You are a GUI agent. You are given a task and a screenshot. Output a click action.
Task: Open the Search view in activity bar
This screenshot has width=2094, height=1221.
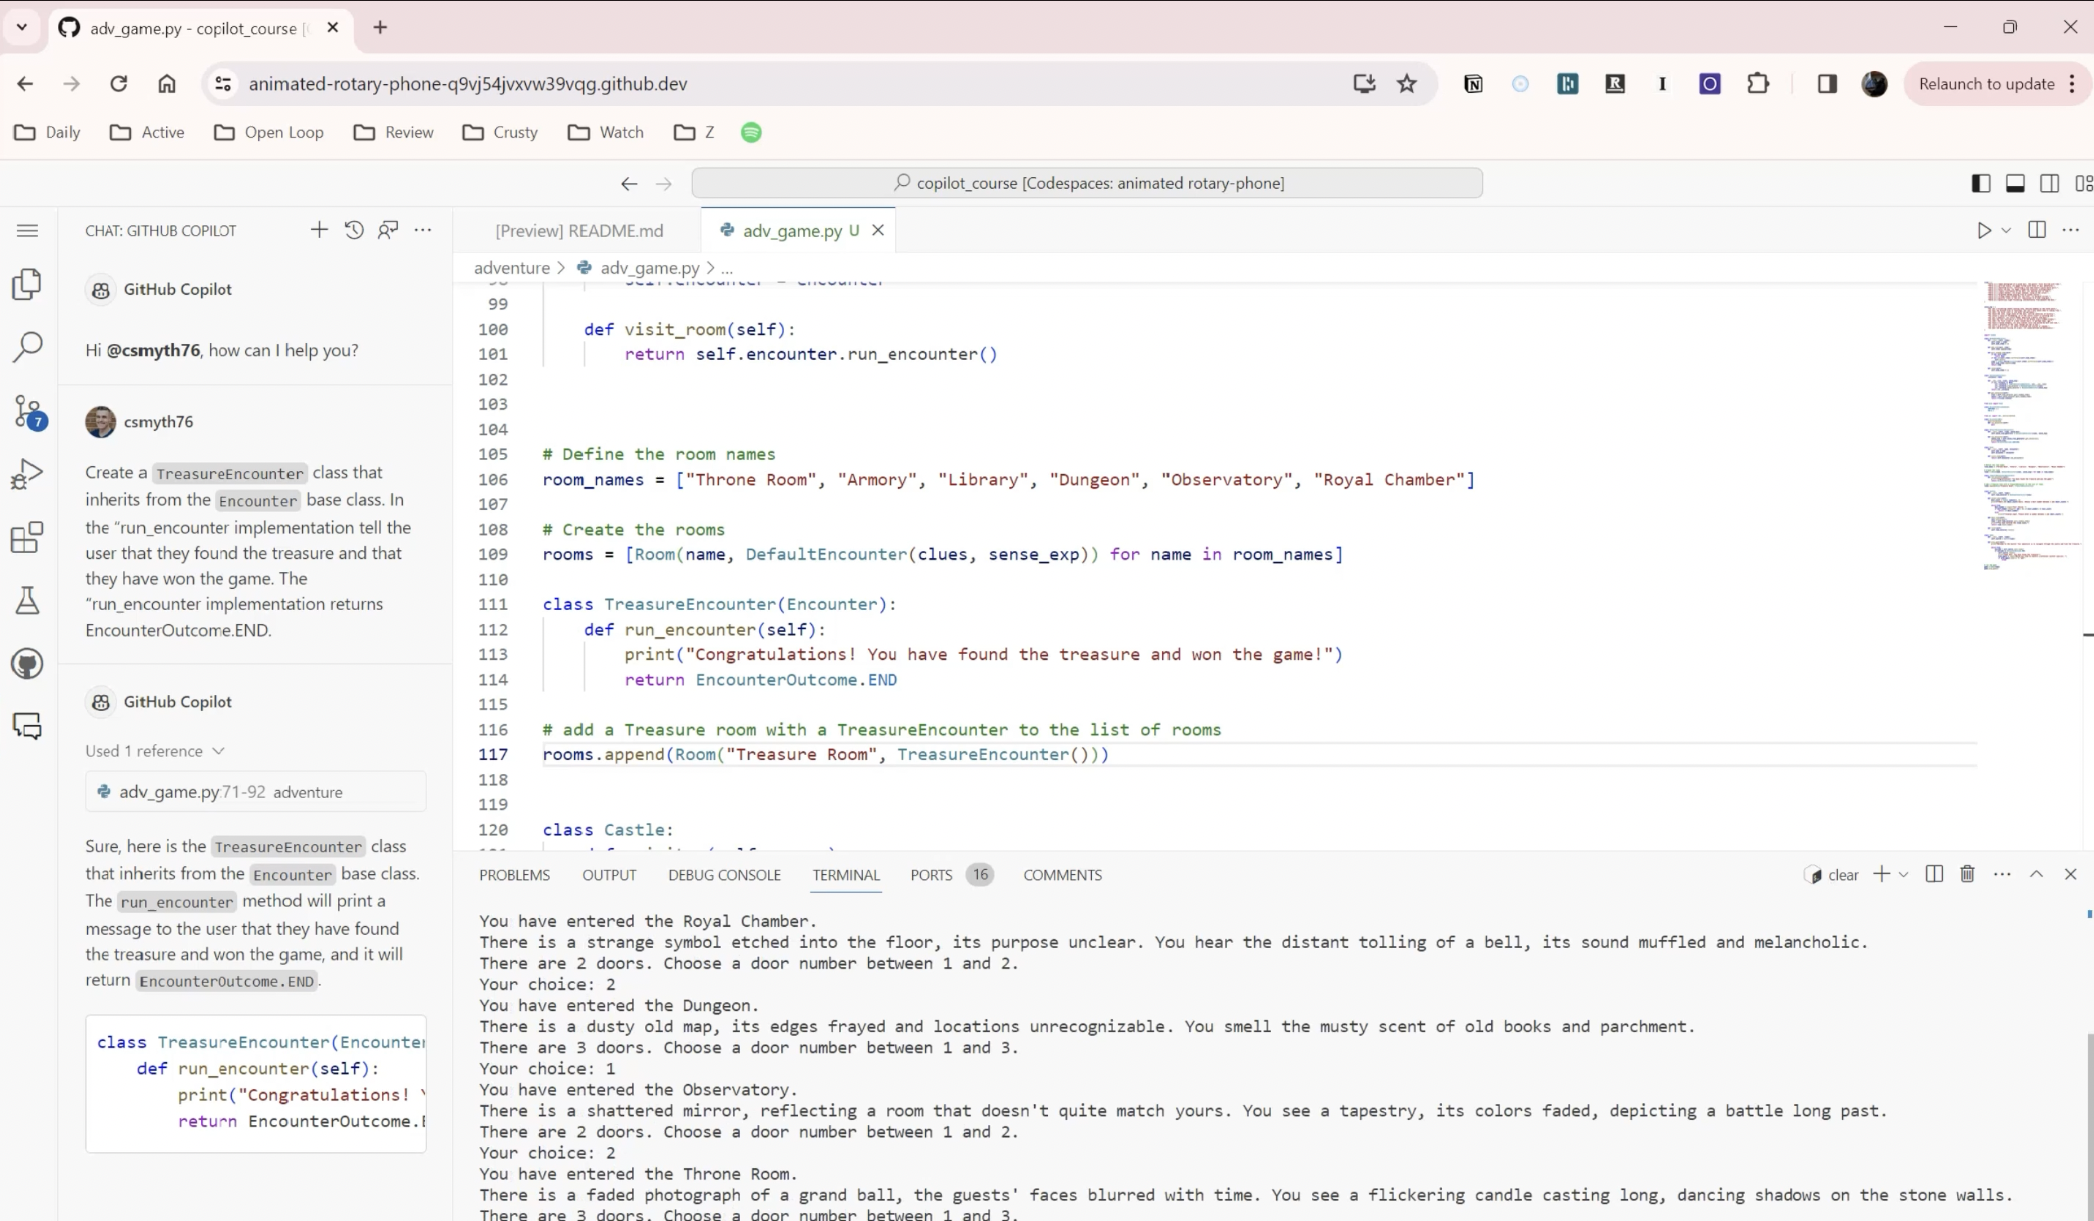[x=27, y=347]
